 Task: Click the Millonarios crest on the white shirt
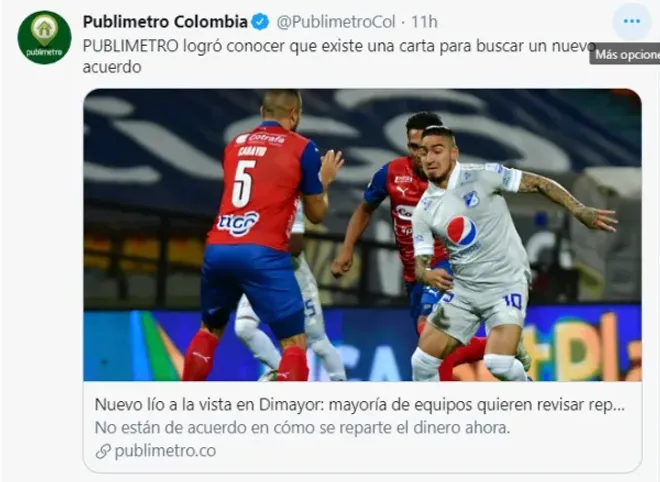(471, 199)
